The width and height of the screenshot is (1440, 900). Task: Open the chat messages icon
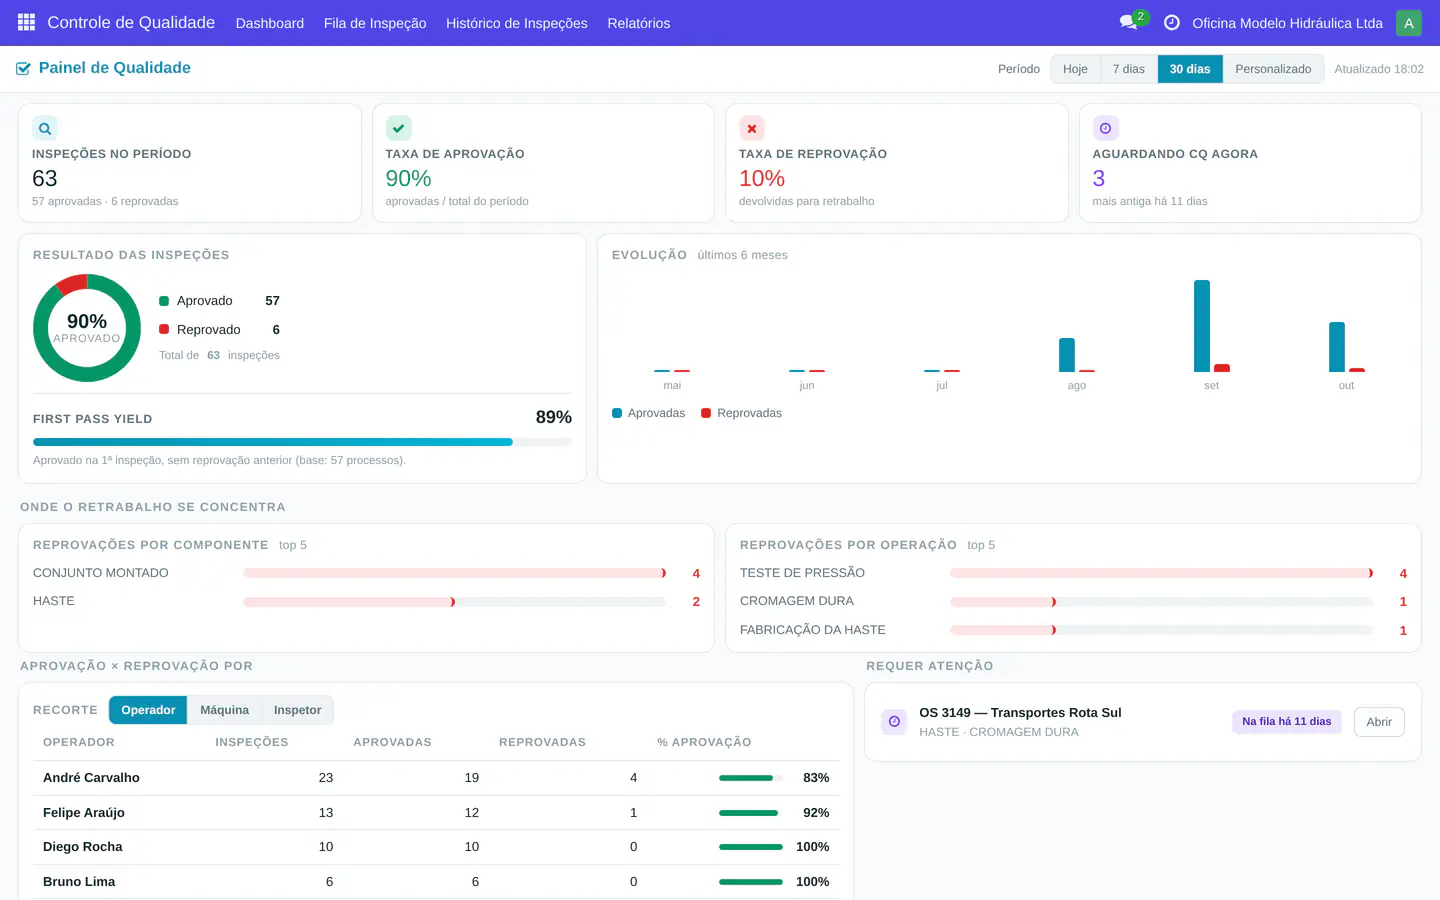pos(1129,23)
